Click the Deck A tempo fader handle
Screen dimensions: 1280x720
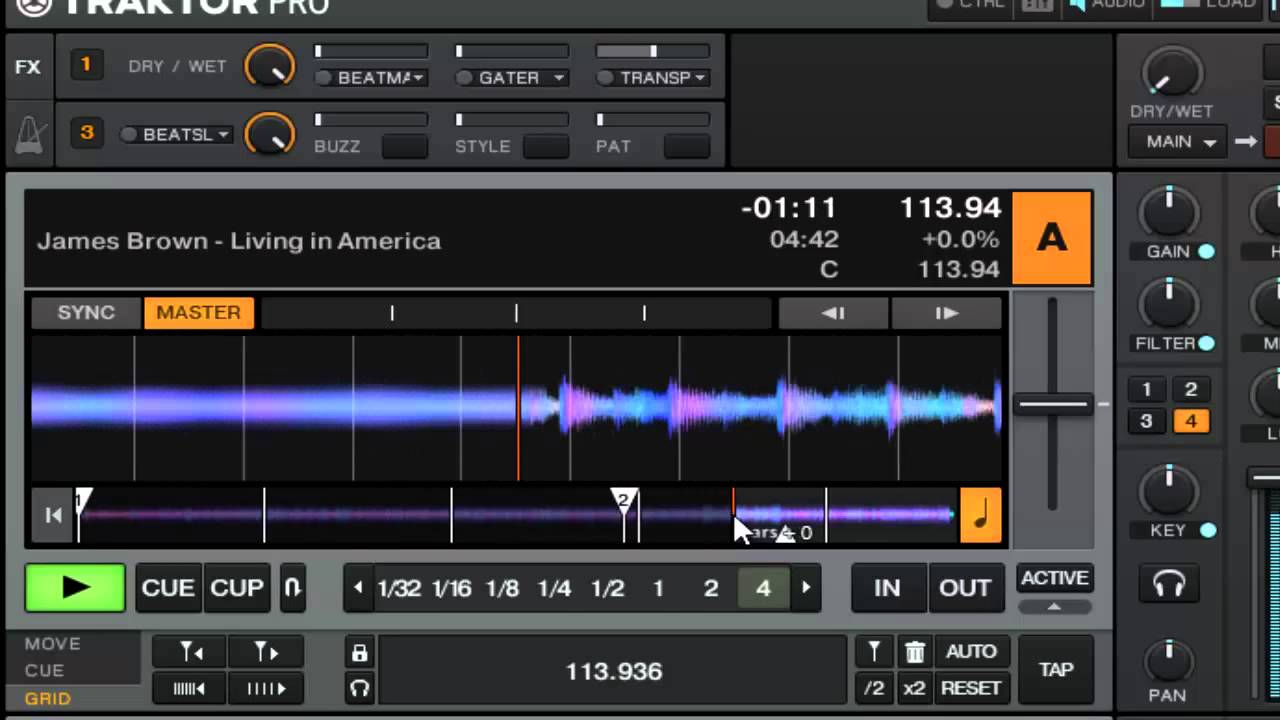(1052, 404)
